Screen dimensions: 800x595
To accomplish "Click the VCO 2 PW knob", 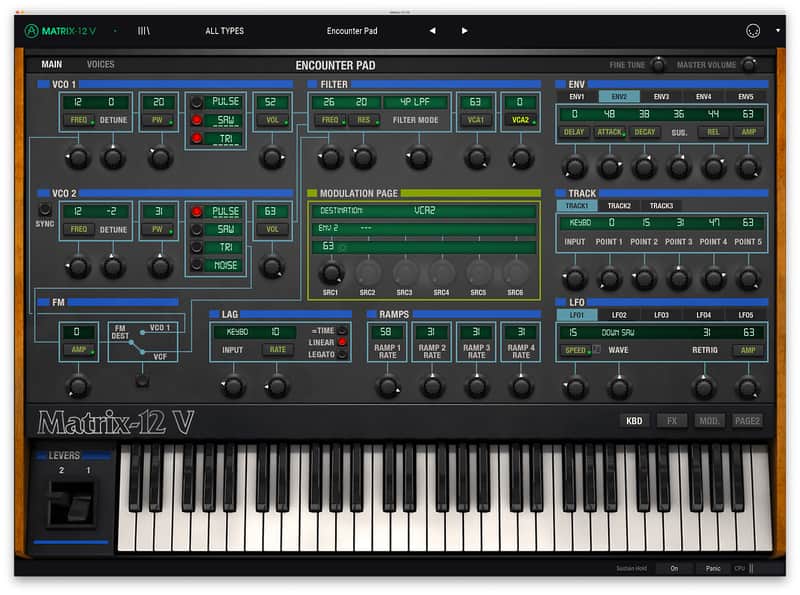I will tap(160, 266).
